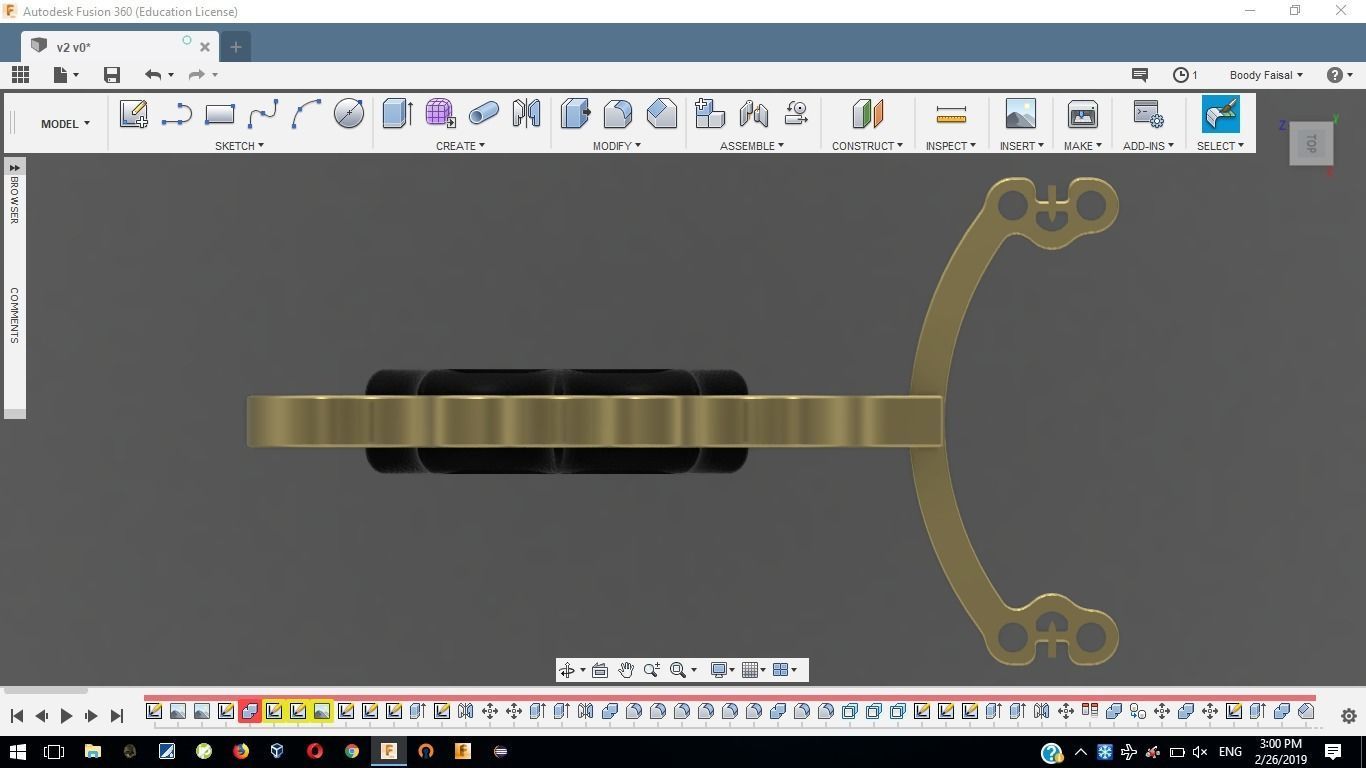Open the Viewports layout dropdown
This screenshot has width=1366, height=768.
(785, 670)
